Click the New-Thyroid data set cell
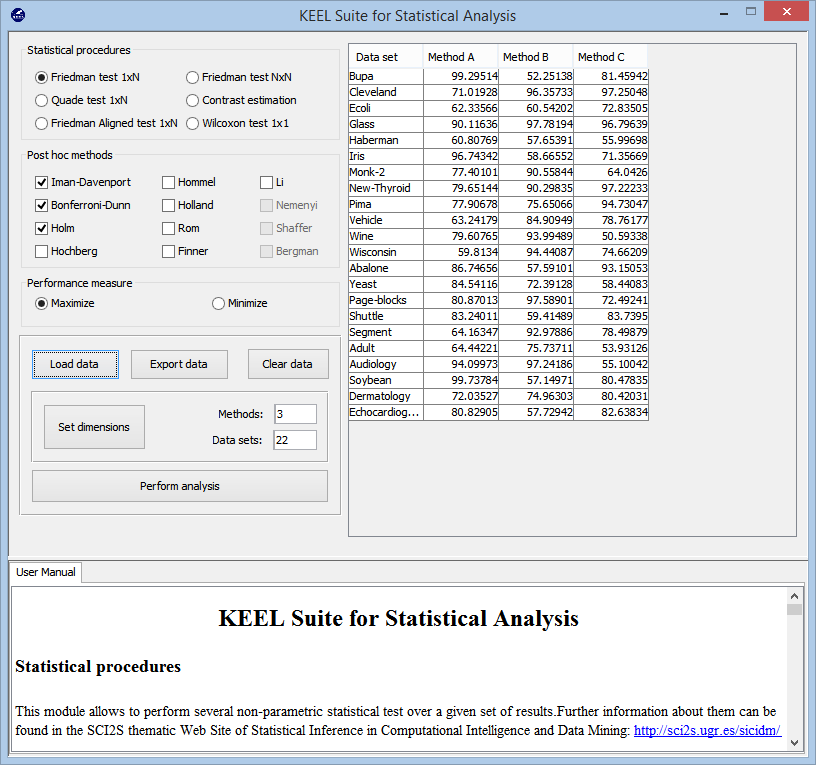This screenshot has width=816, height=765. click(386, 188)
